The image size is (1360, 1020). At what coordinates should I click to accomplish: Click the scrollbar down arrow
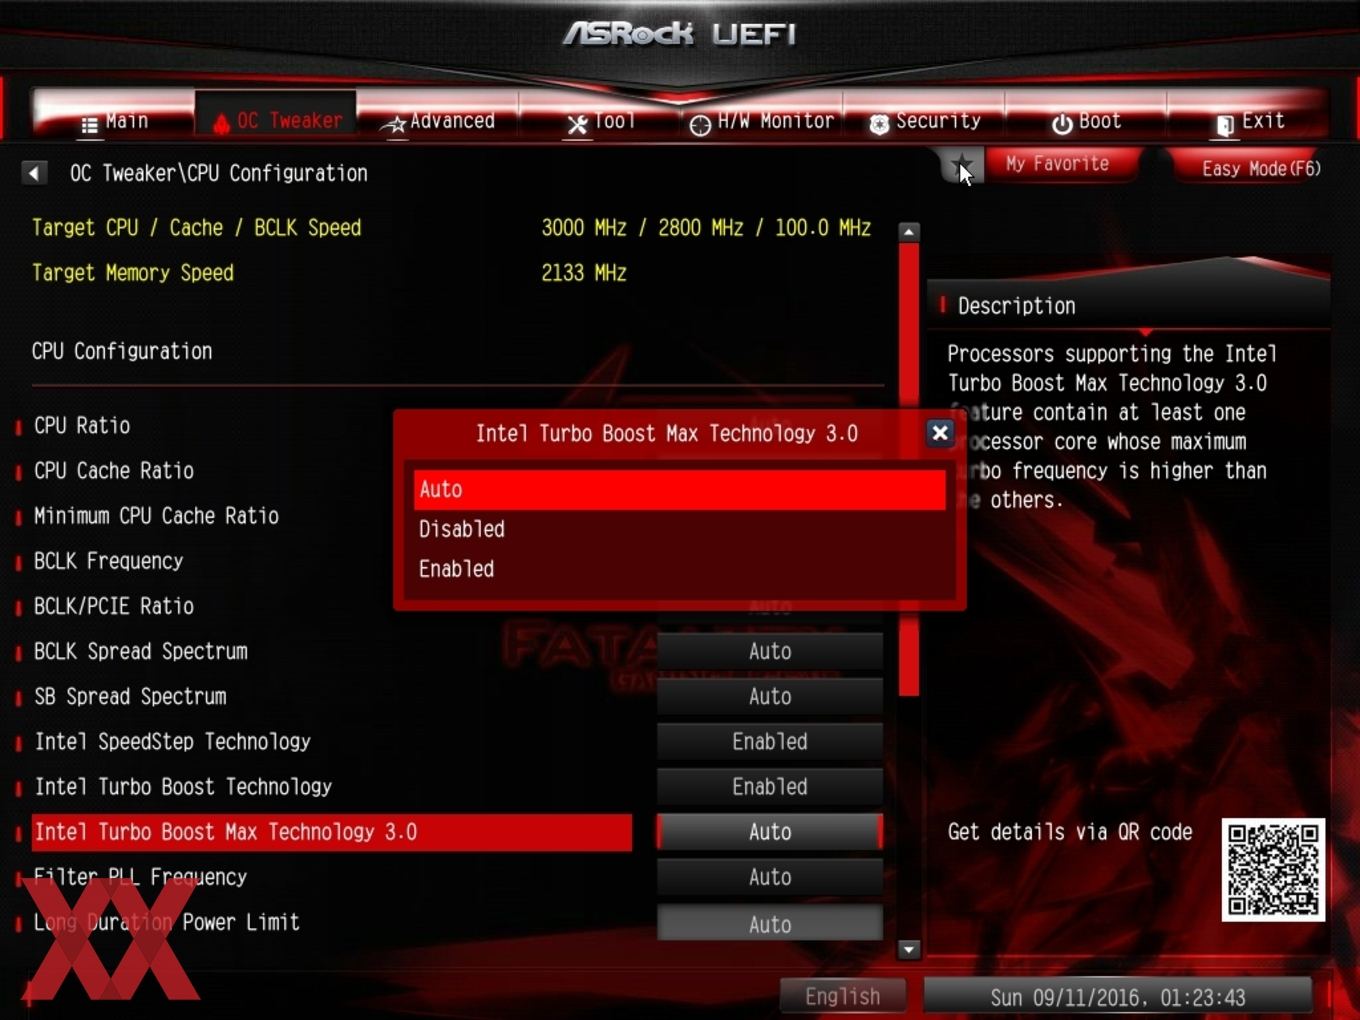908,949
